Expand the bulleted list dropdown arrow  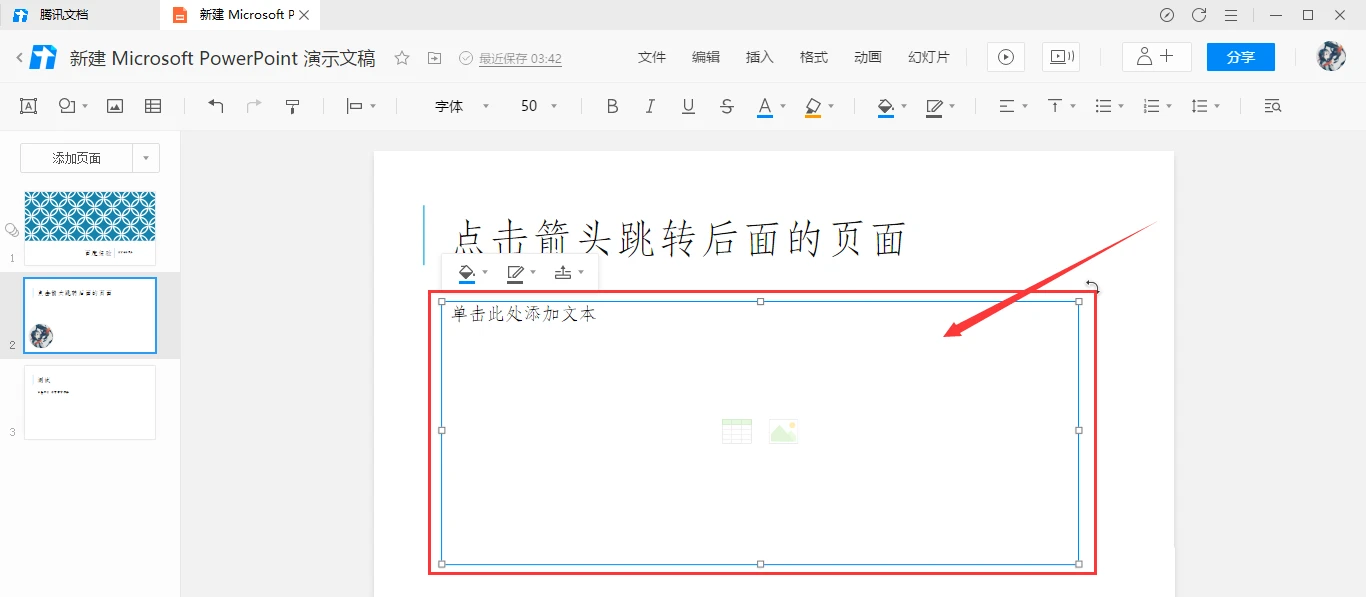(x=1121, y=106)
